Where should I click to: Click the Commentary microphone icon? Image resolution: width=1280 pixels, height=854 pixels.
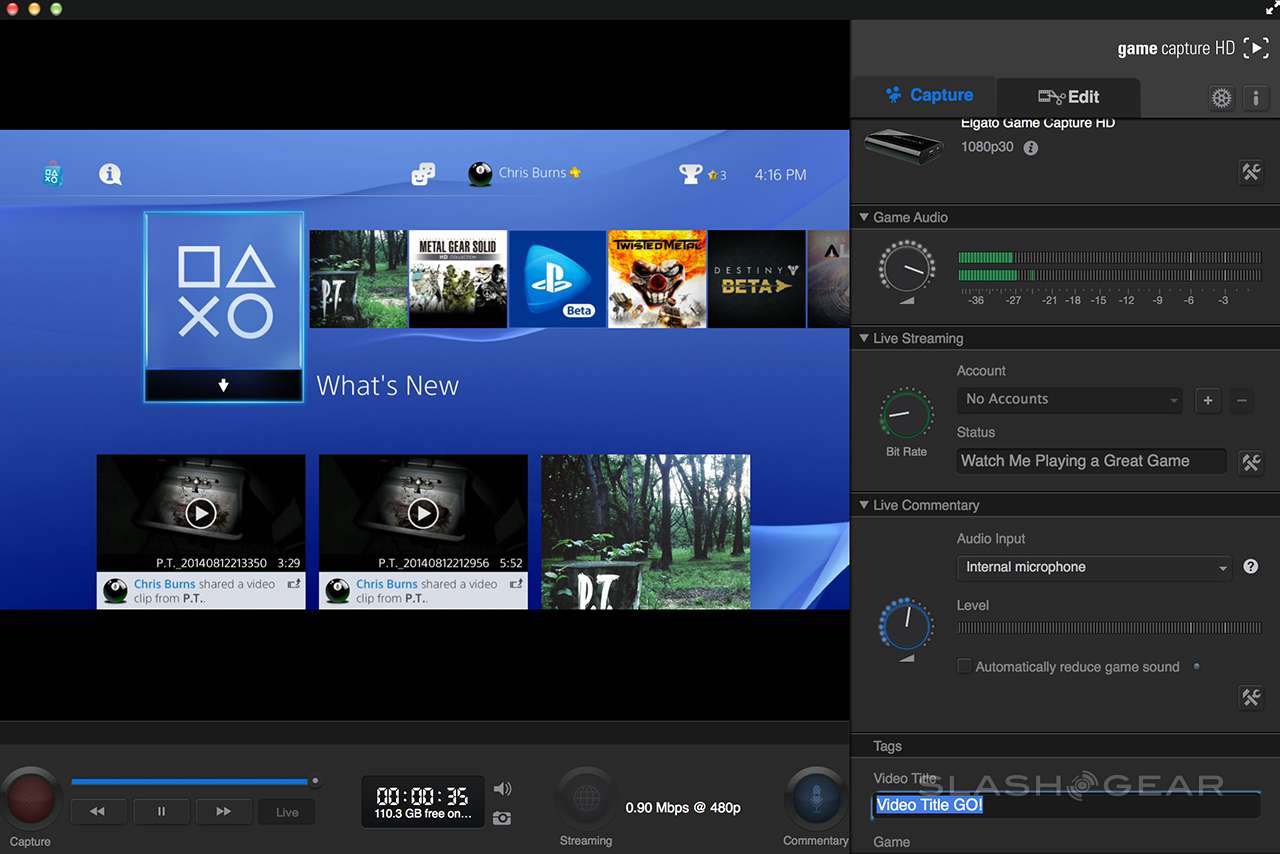816,797
